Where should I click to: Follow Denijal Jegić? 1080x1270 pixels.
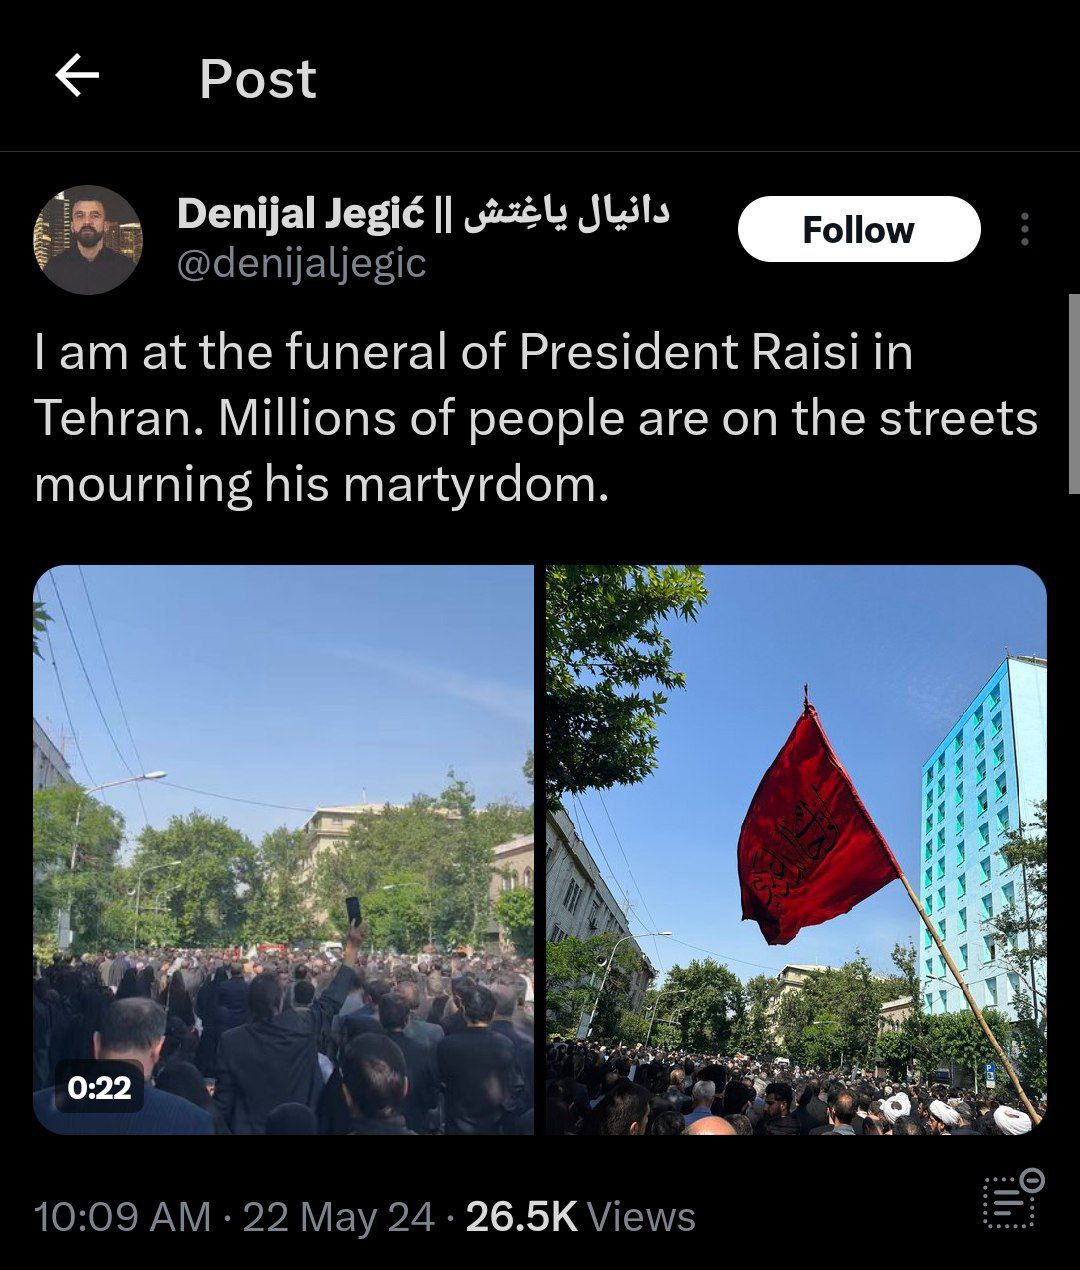pyautogui.click(x=859, y=229)
